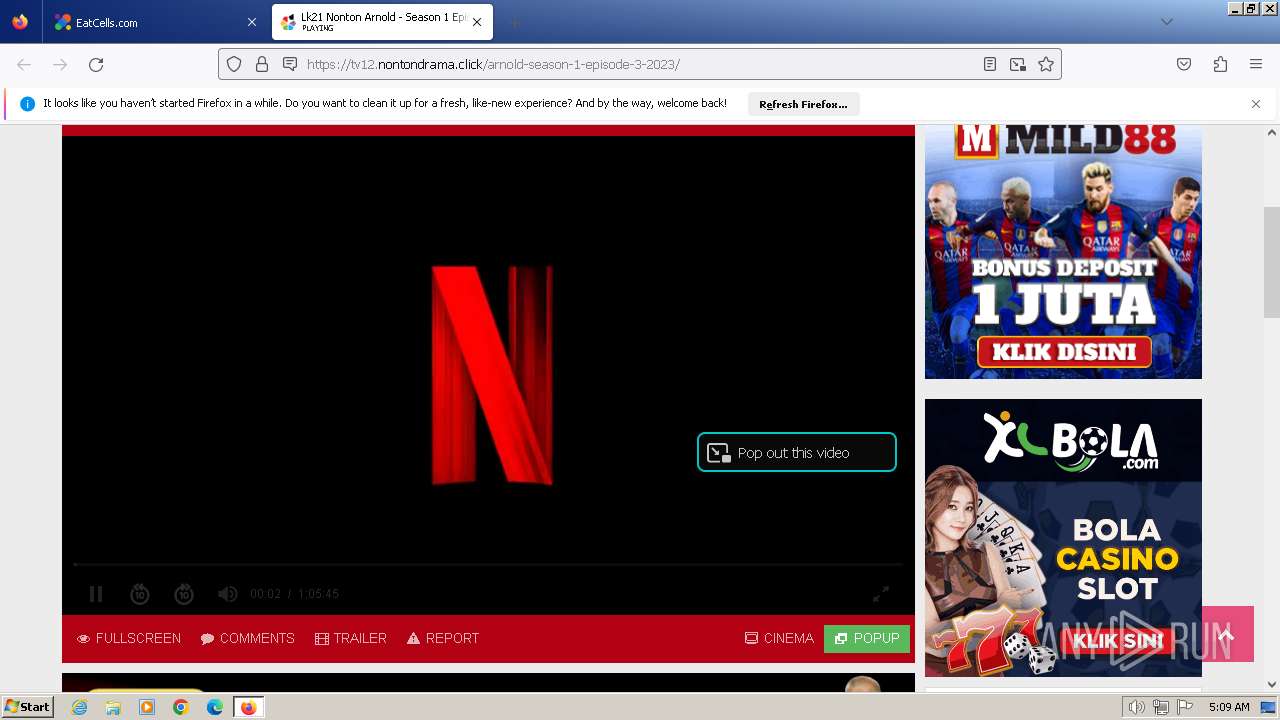The image size is (1280, 720).
Task: Expand the list all tabs dropdown
Action: click(x=1166, y=22)
